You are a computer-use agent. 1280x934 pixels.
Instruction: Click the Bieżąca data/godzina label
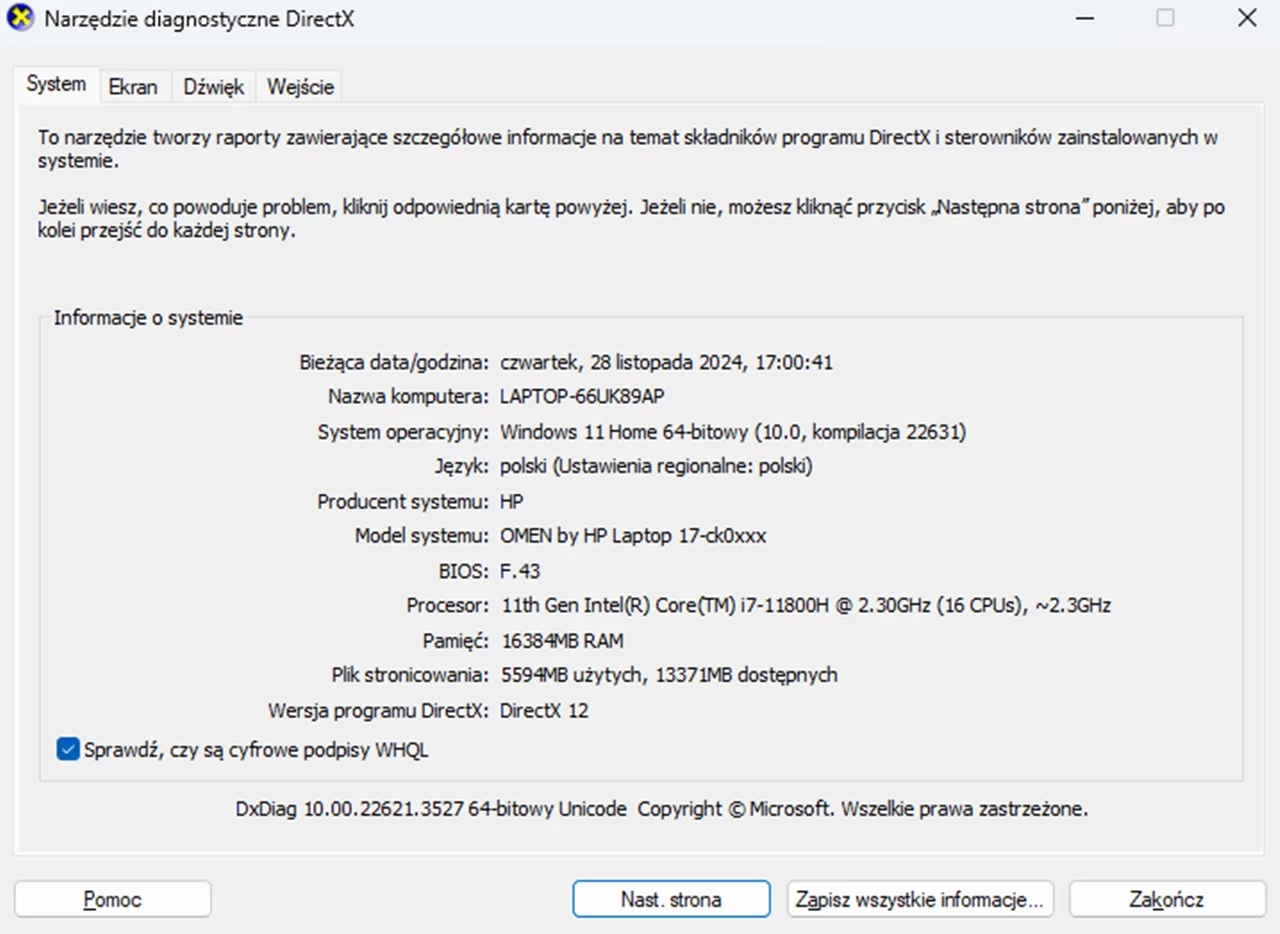pos(394,362)
